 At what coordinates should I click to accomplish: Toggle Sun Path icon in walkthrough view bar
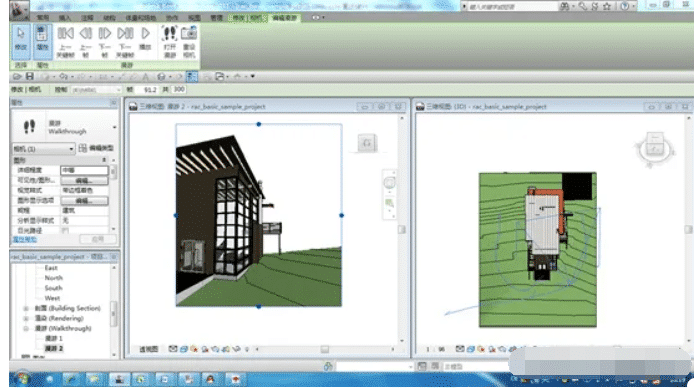click(194, 349)
